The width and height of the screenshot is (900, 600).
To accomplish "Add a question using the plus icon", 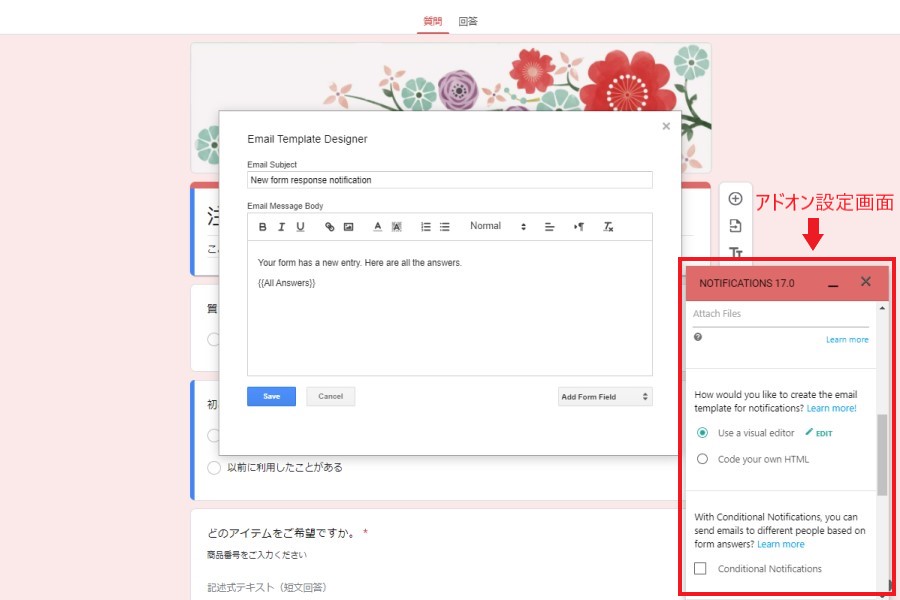I will [x=735, y=199].
